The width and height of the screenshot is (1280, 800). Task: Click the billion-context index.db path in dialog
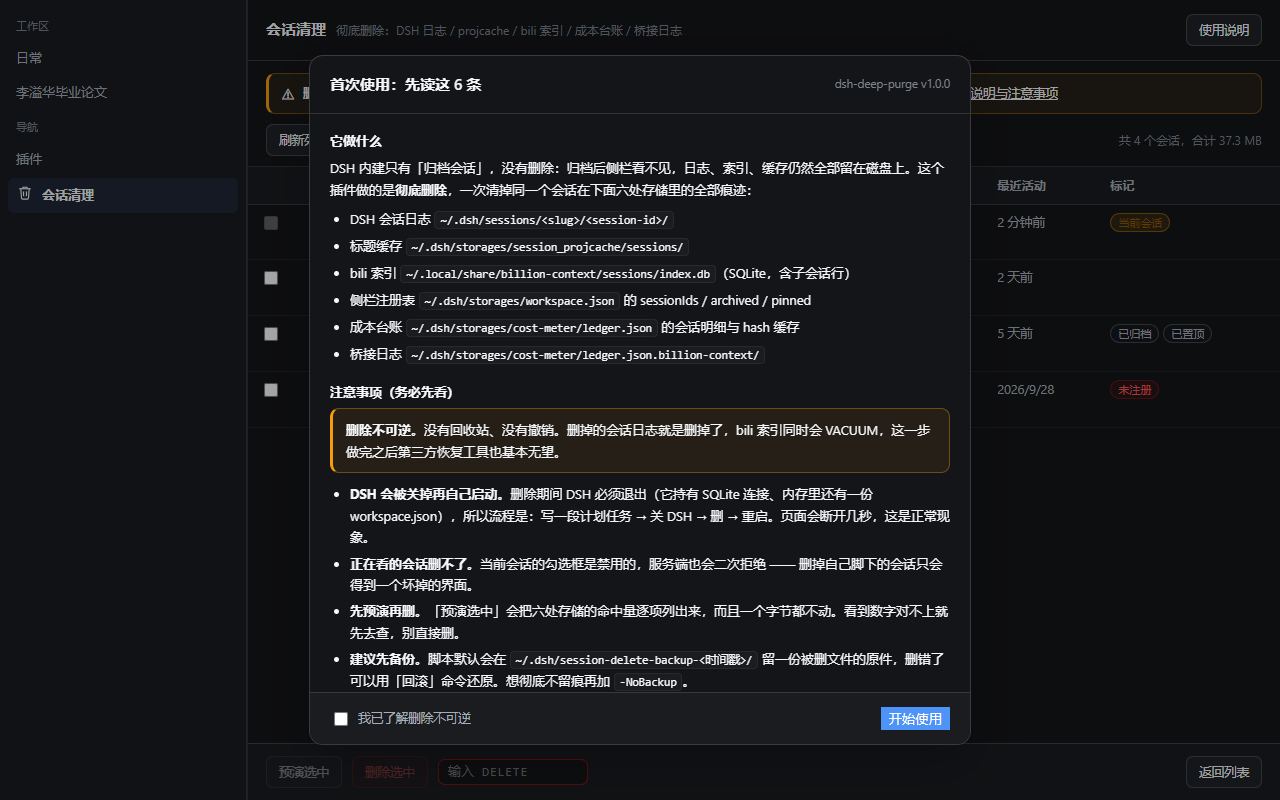coord(558,274)
